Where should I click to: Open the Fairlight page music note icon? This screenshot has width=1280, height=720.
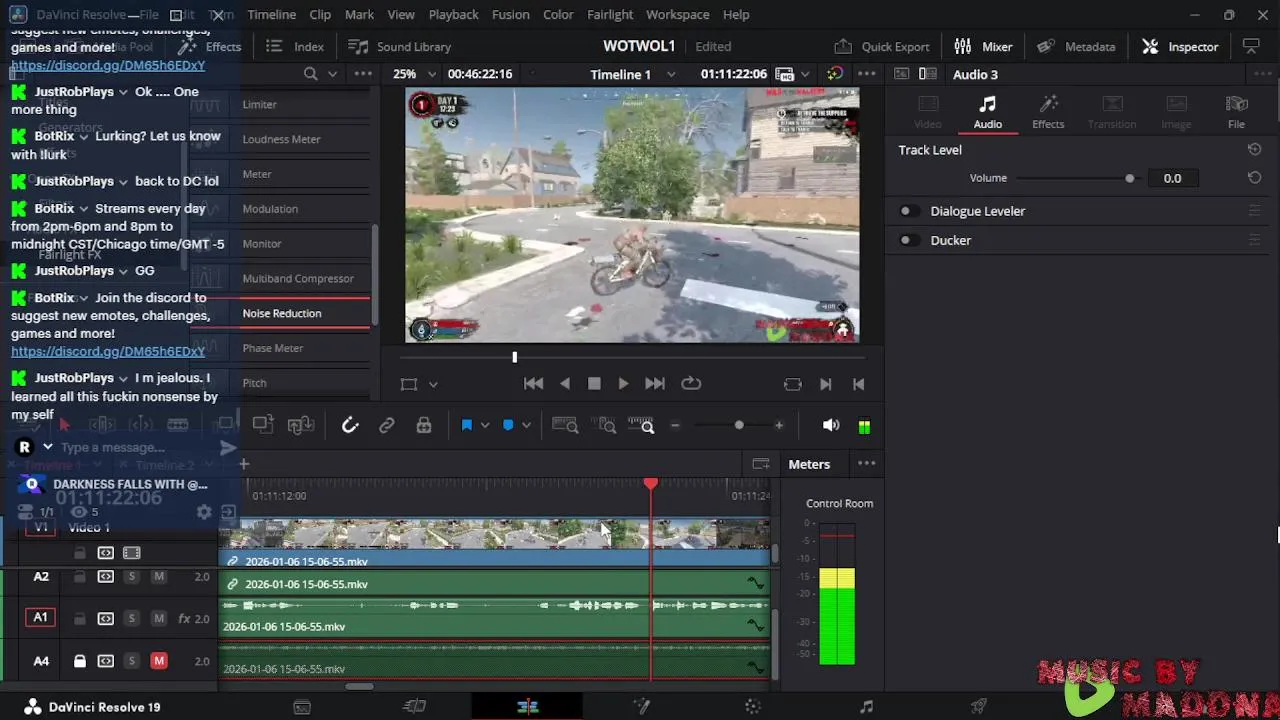pos(866,706)
